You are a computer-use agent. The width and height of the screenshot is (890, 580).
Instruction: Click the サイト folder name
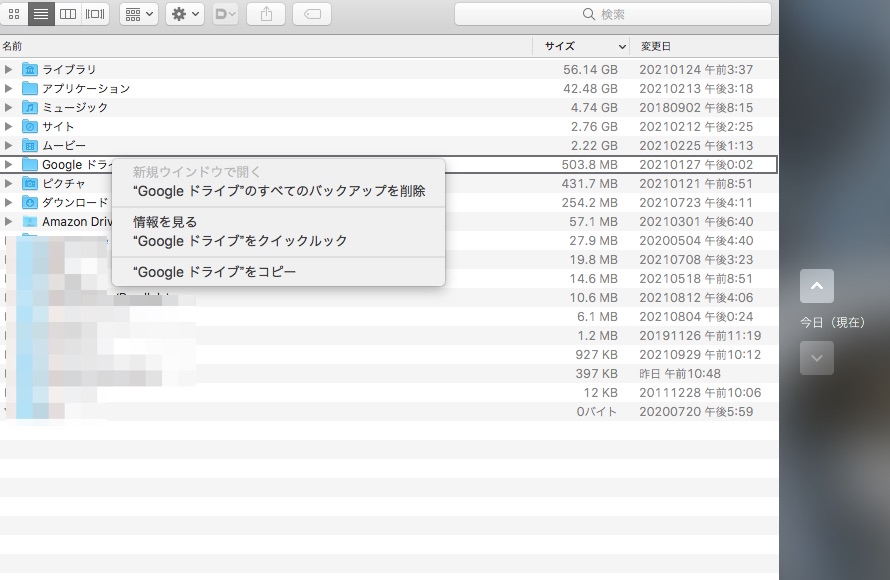click(x=58, y=127)
